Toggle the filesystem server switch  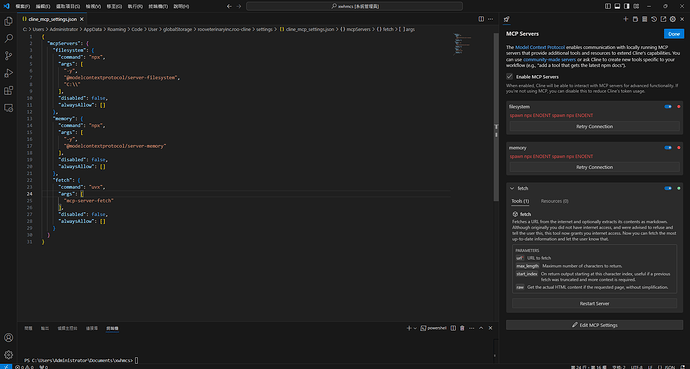668,107
